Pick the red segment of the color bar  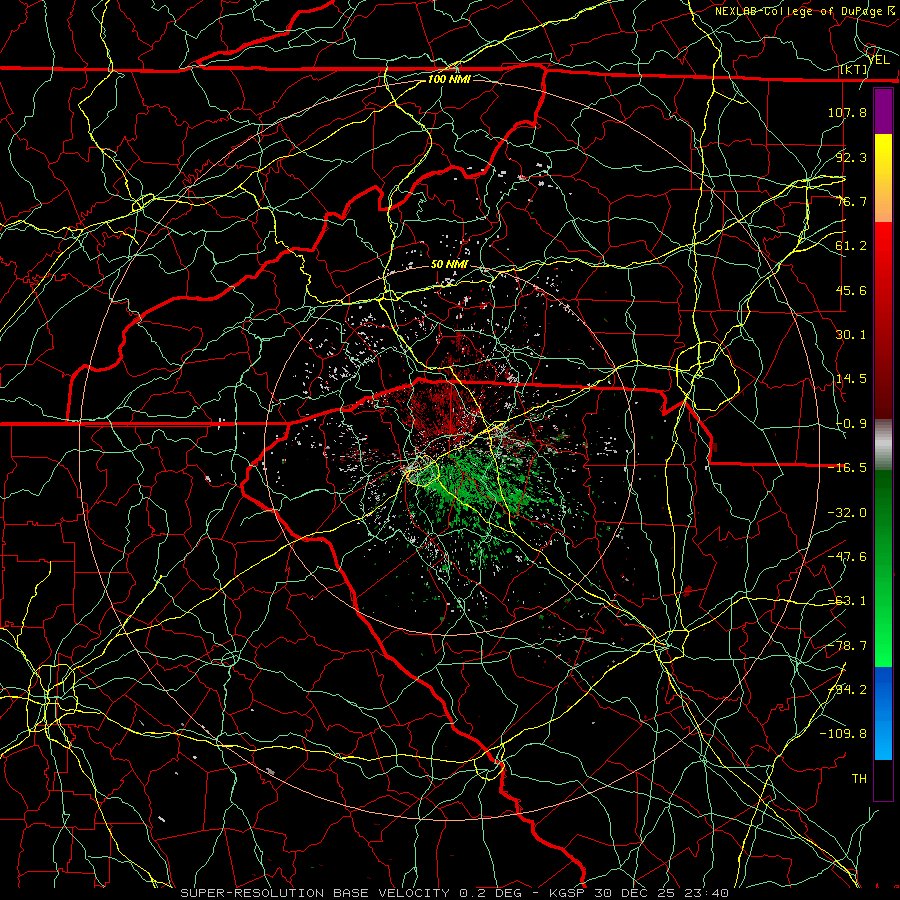pos(883,320)
